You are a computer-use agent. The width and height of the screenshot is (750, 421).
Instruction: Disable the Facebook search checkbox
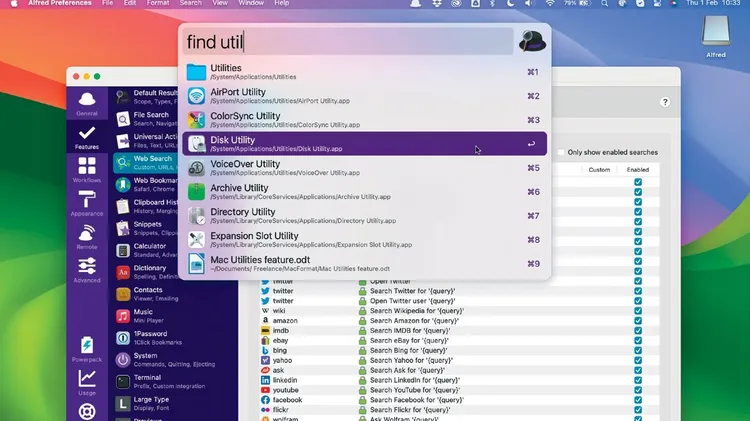coord(638,400)
